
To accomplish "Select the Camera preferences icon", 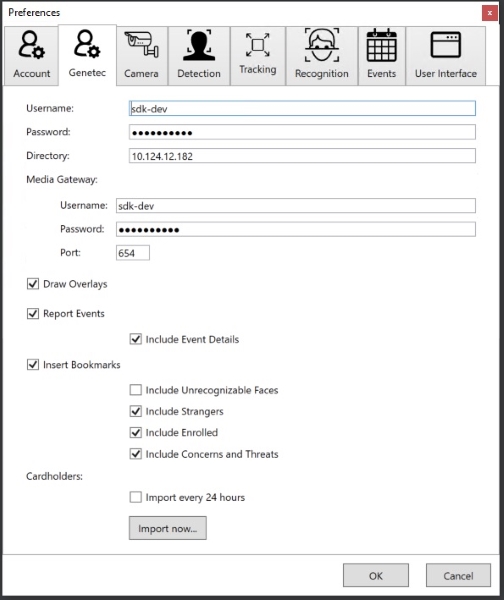I will [142, 45].
